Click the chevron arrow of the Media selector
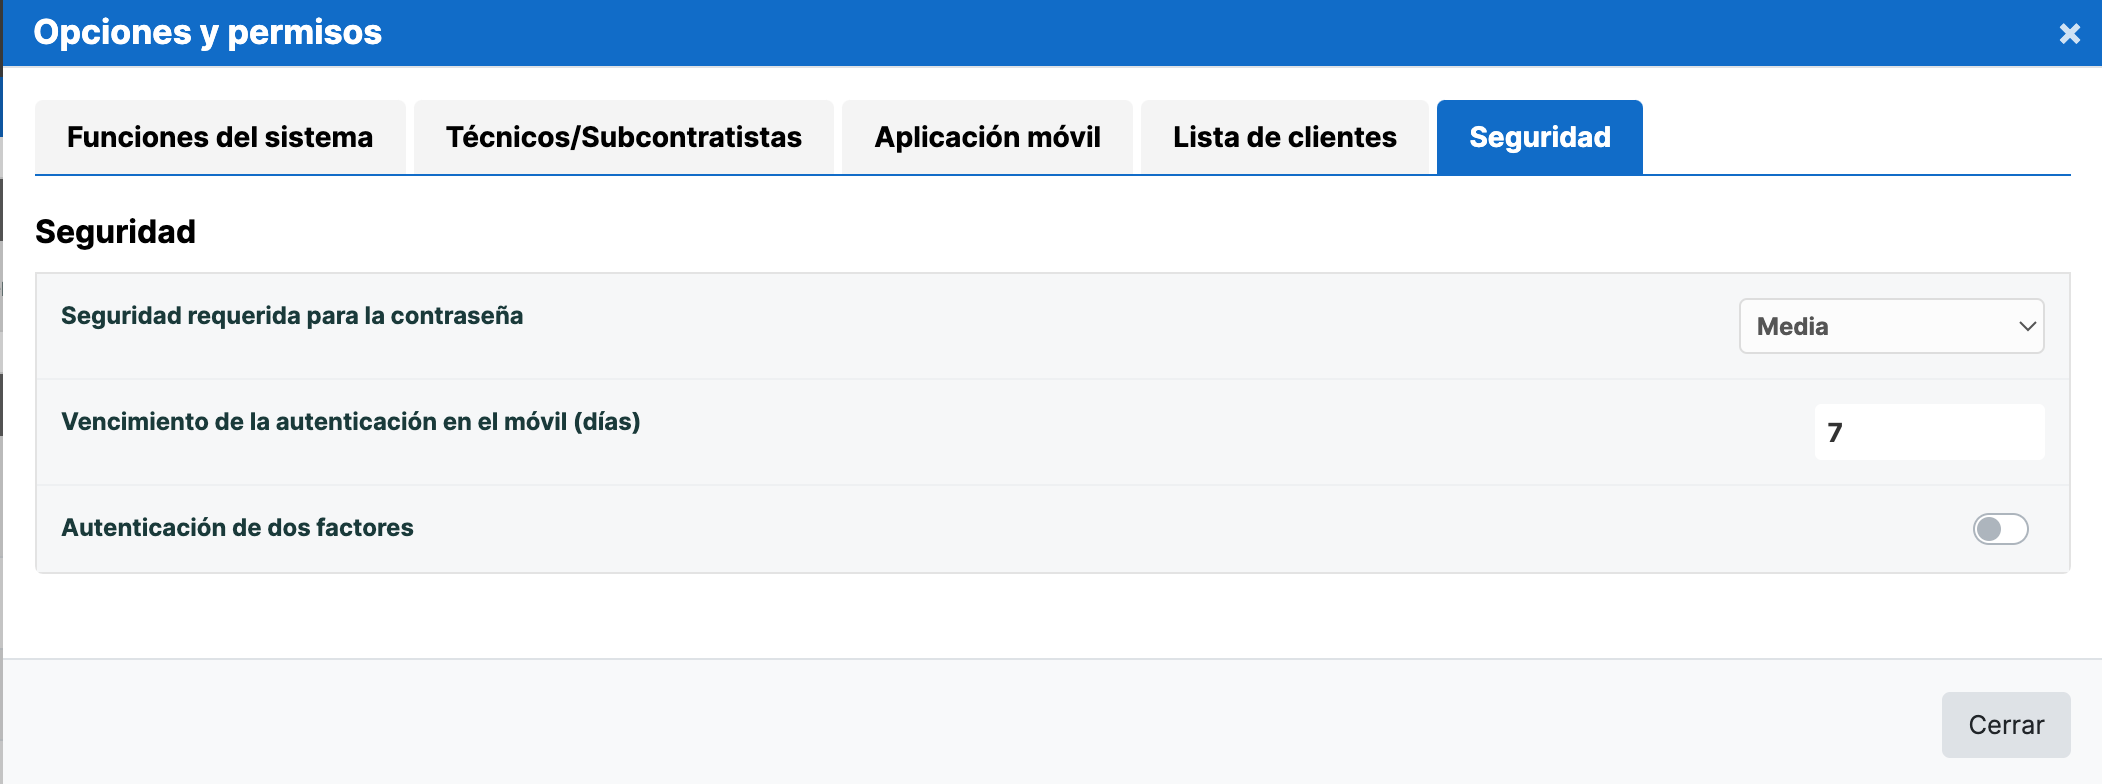 (2027, 327)
